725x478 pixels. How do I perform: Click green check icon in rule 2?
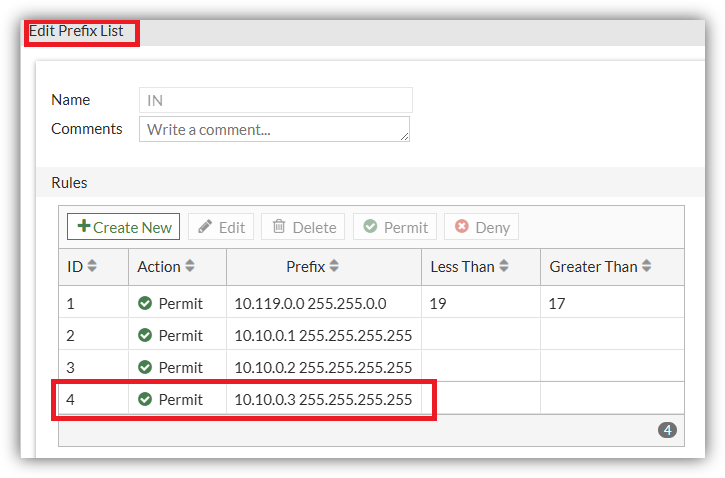(x=145, y=335)
